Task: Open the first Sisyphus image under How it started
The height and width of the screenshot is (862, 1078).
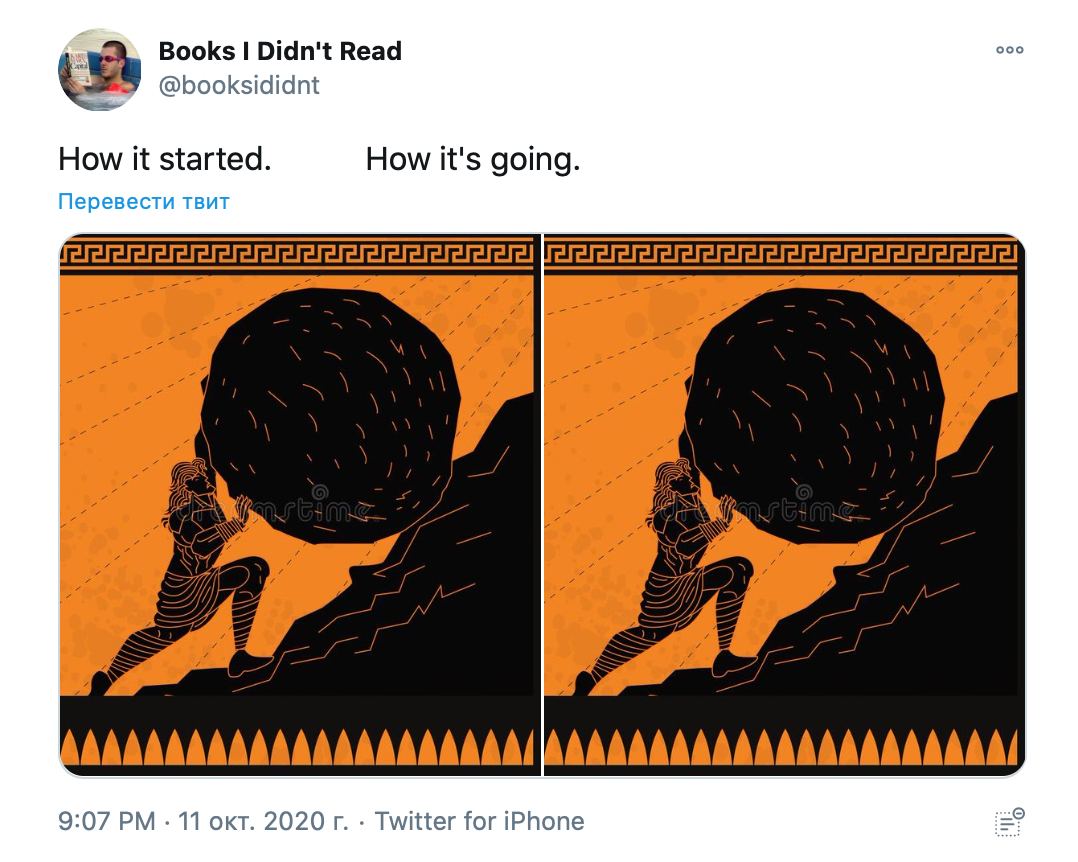Action: [300, 505]
